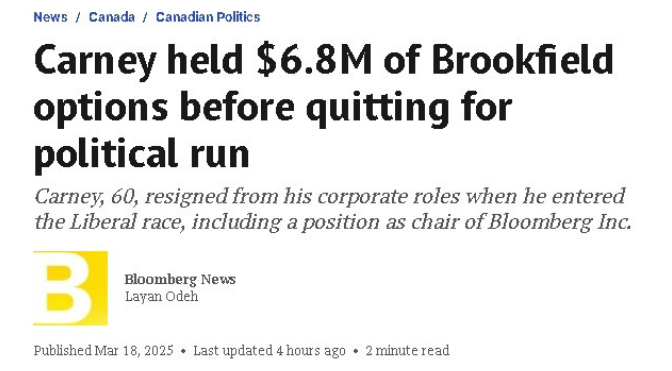Go to the Canada breadcrumb section
Screen dimensions: 672x371
pos(112,17)
